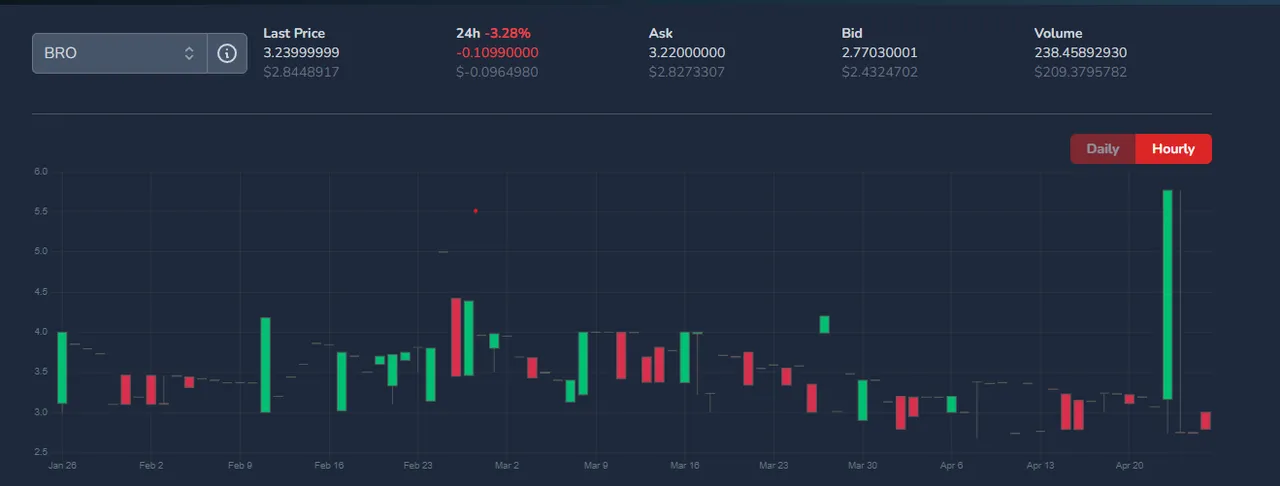Click the Ask price 3.22000000
The height and width of the screenshot is (486, 1280).
point(687,52)
